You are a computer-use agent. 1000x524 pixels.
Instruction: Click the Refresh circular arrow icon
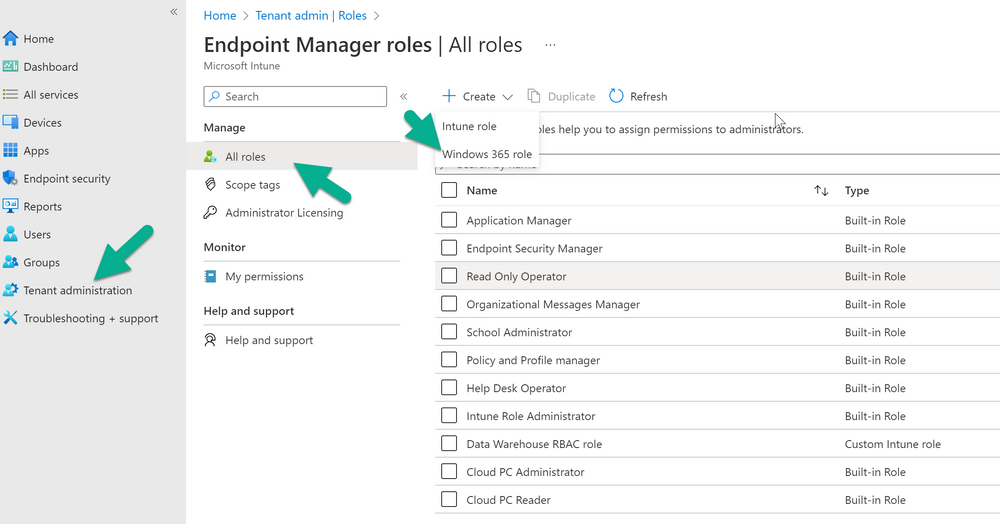click(616, 96)
